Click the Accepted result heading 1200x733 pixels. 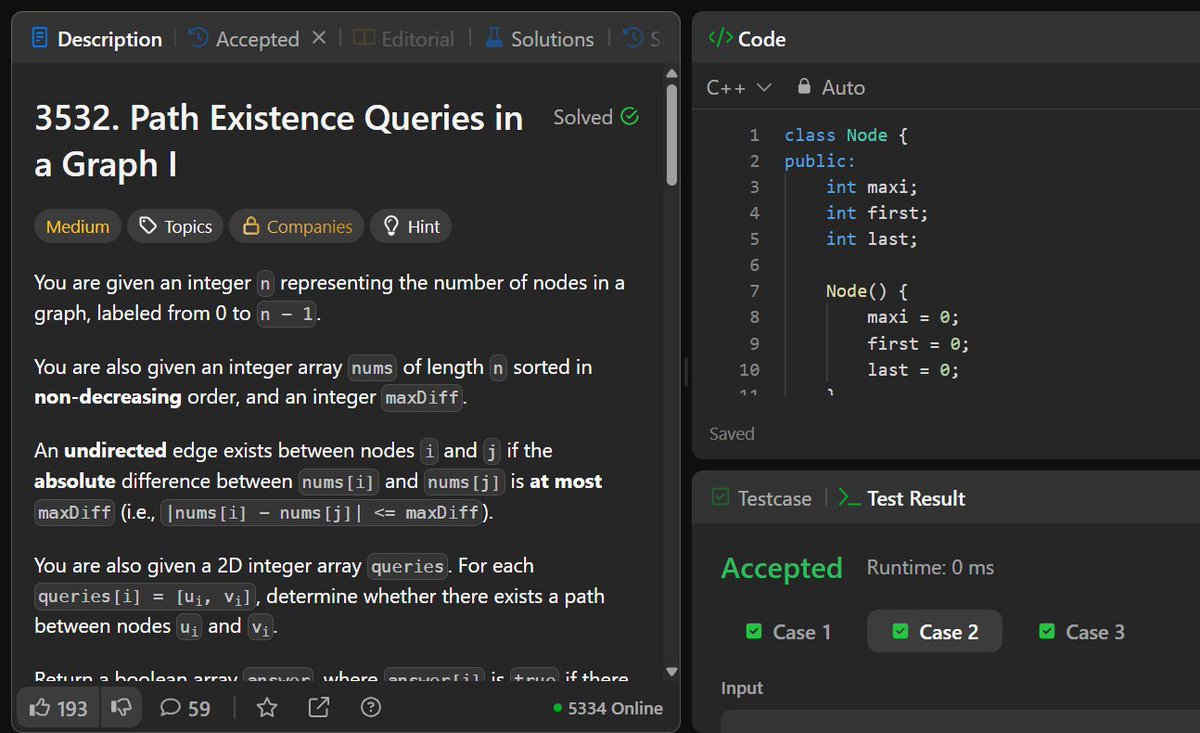pyautogui.click(x=782, y=568)
